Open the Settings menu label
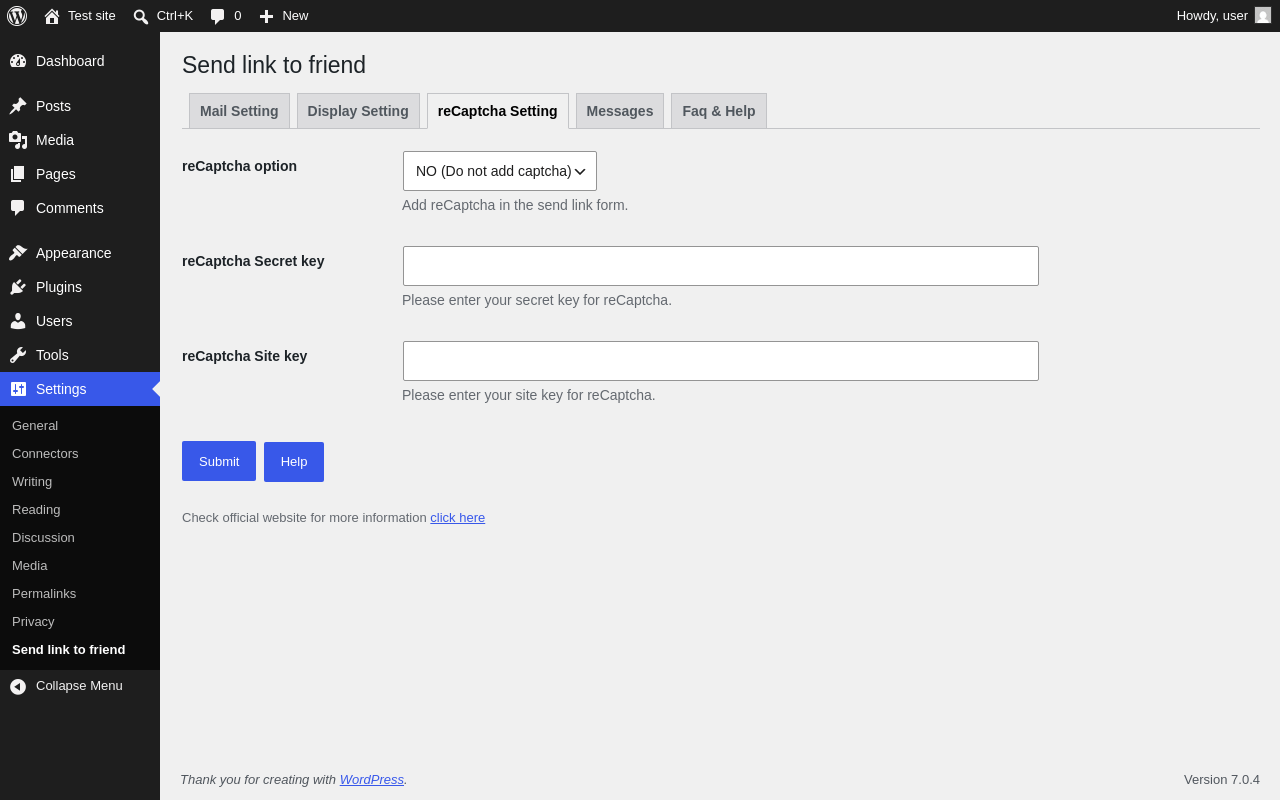Viewport: 1280px width, 800px height. pos(61,389)
